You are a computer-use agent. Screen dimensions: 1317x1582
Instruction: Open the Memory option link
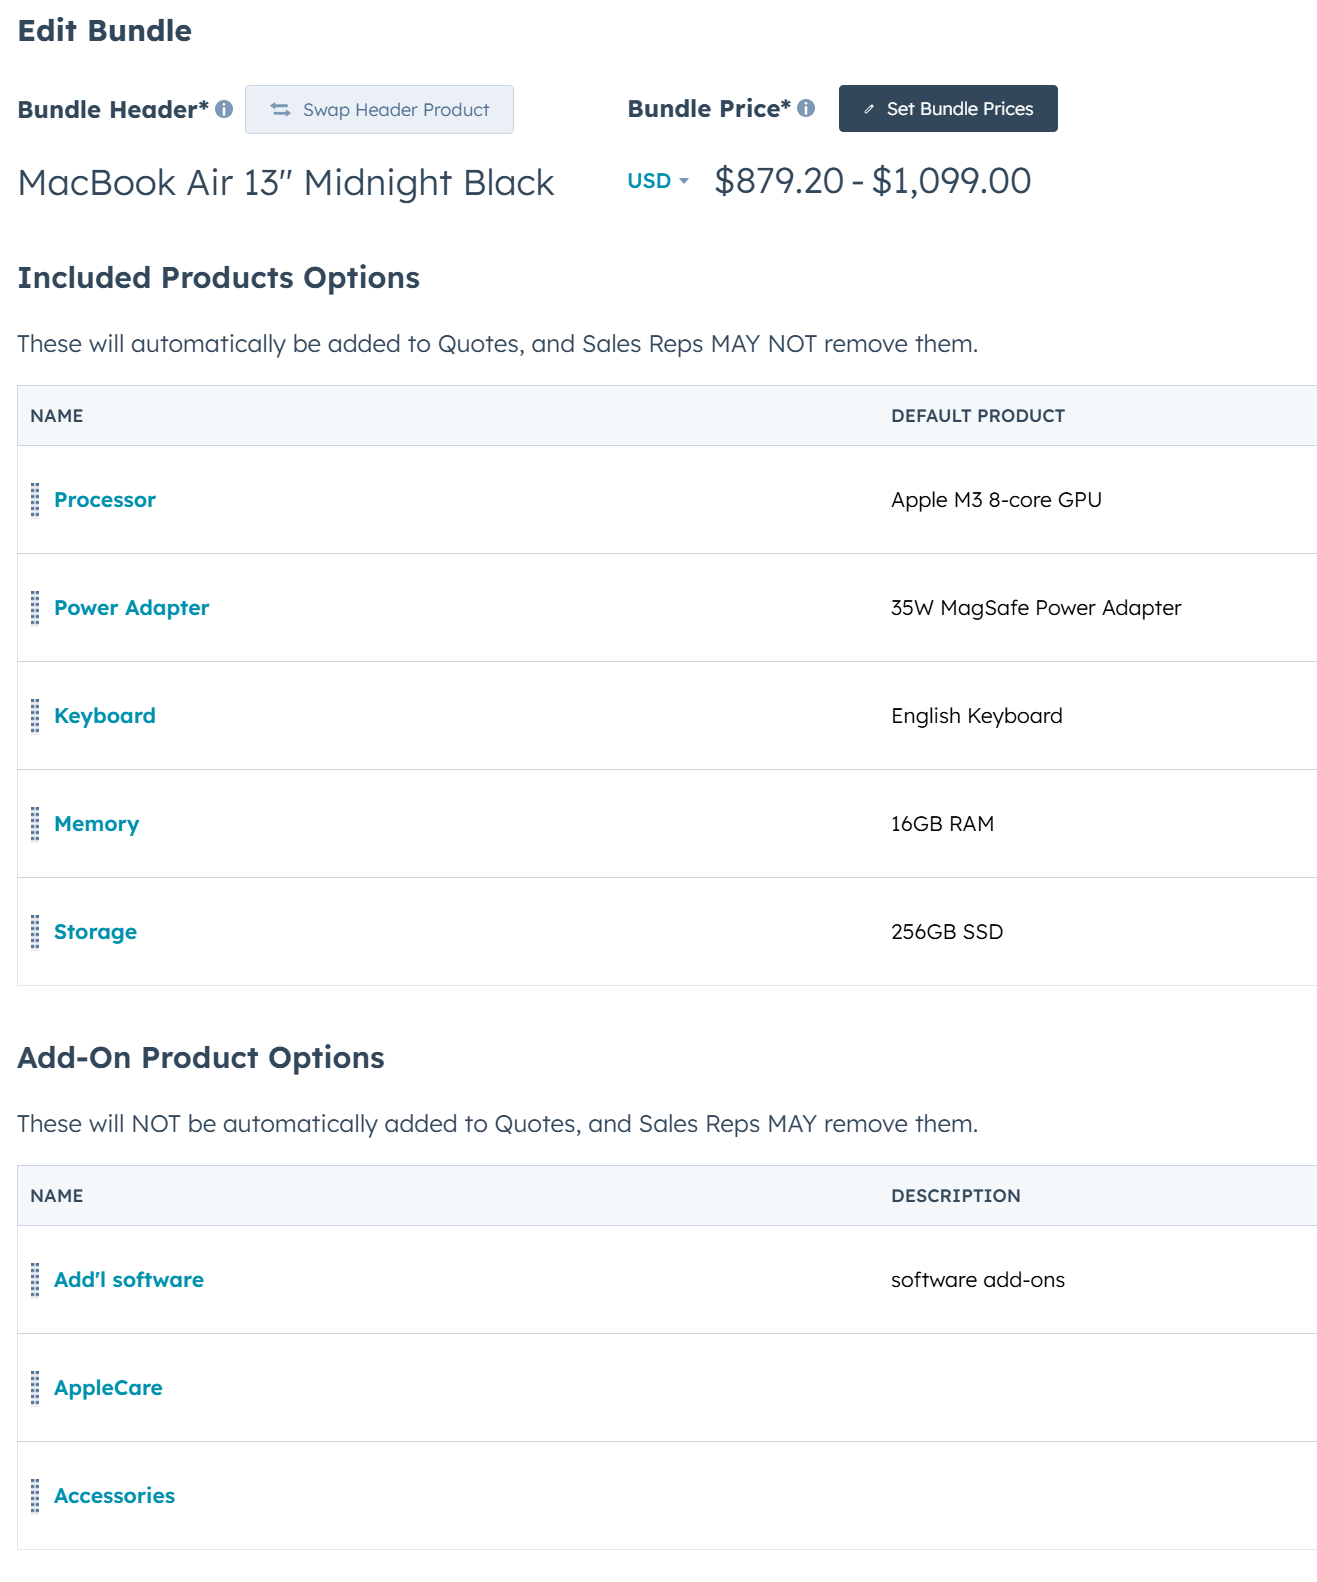(x=96, y=824)
